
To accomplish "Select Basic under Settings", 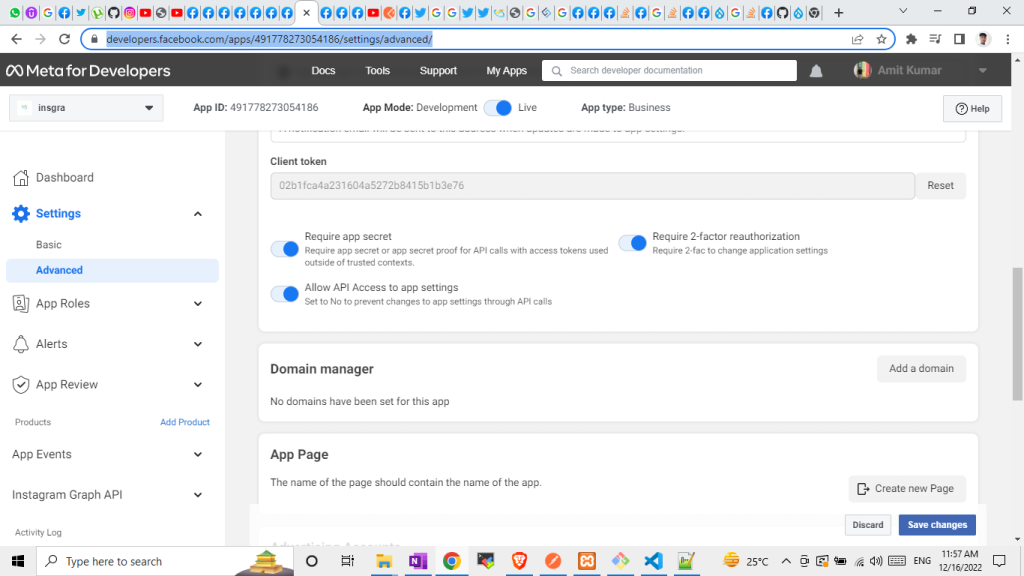I will (x=49, y=245).
